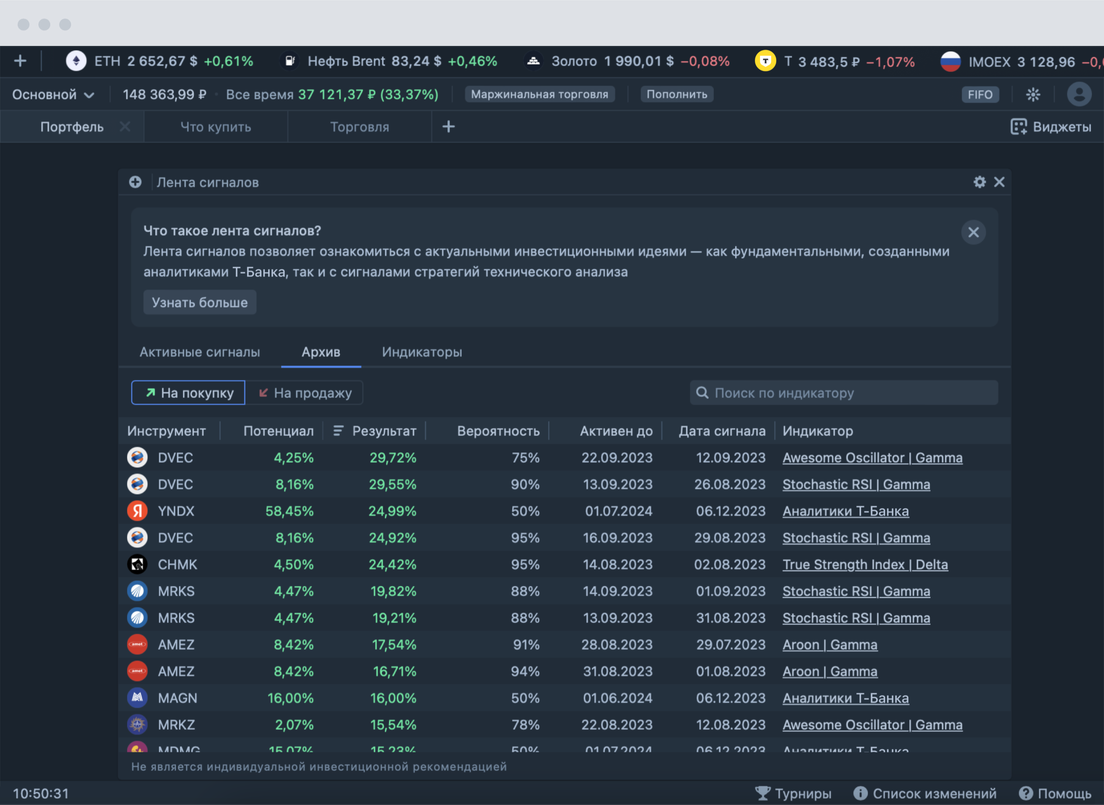Switch theme with the sun icon
This screenshot has width=1104, height=805.
(x=1033, y=94)
